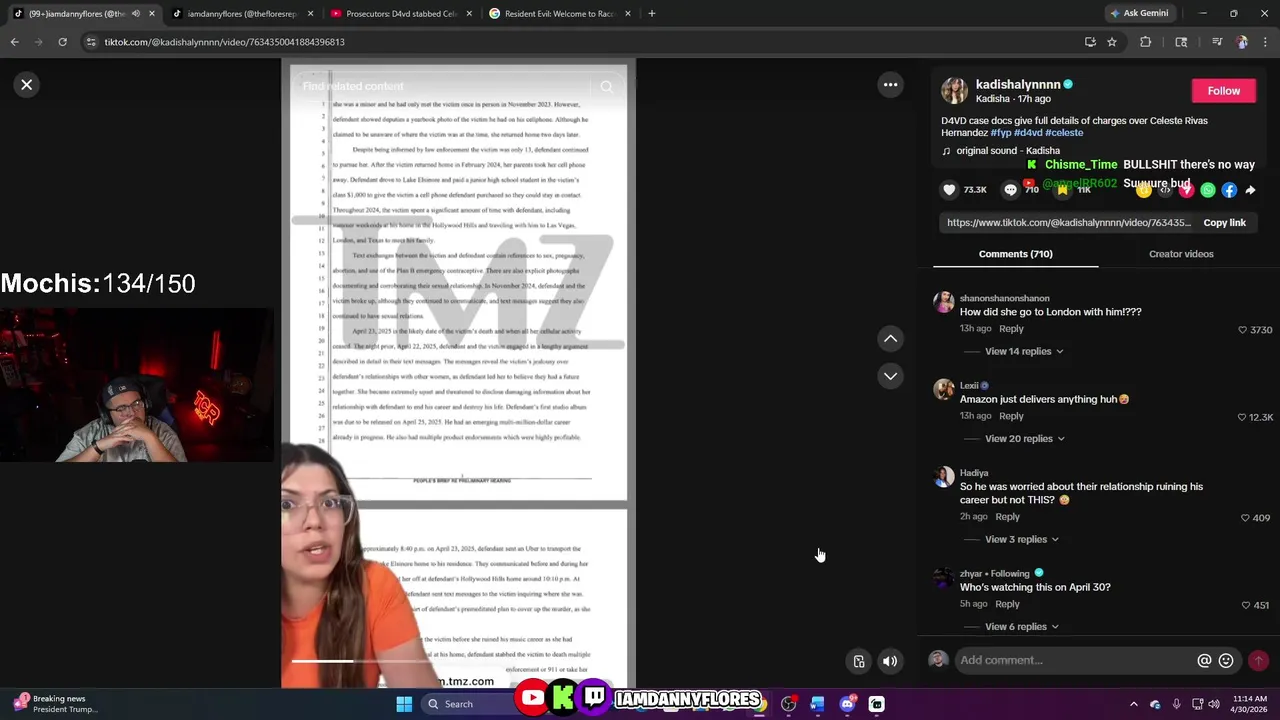Open the Chrome menu three dots
The width and height of the screenshot is (1280, 720).
(x=1266, y=42)
